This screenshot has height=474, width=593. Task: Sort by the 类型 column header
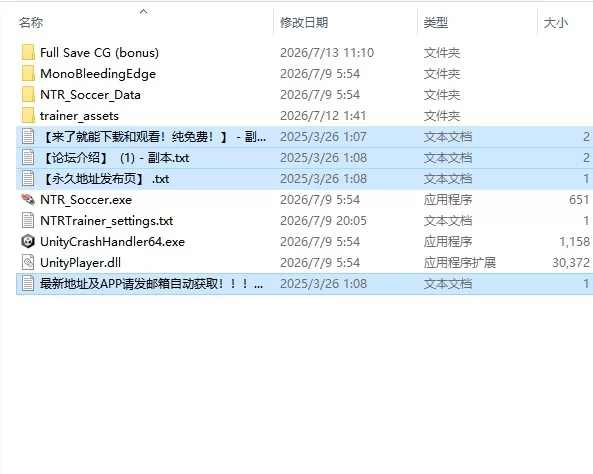coord(436,23)
